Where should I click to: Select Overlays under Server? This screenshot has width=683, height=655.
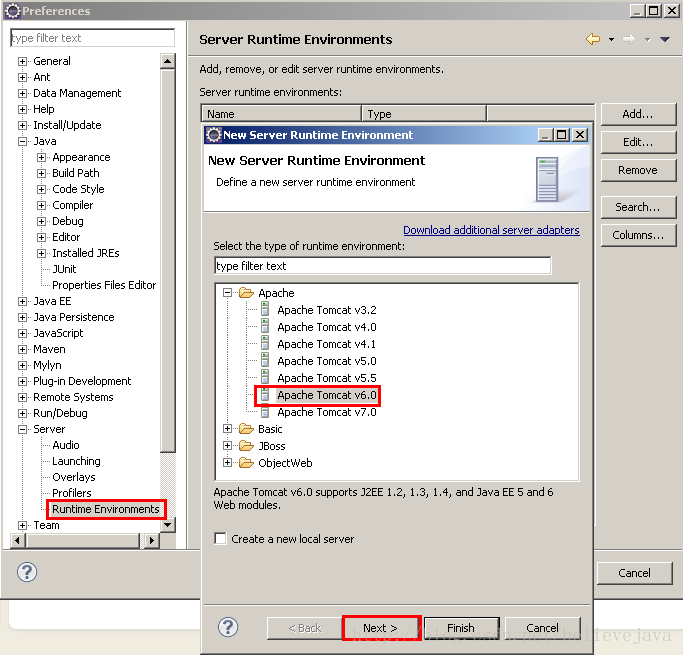[74, 477]
